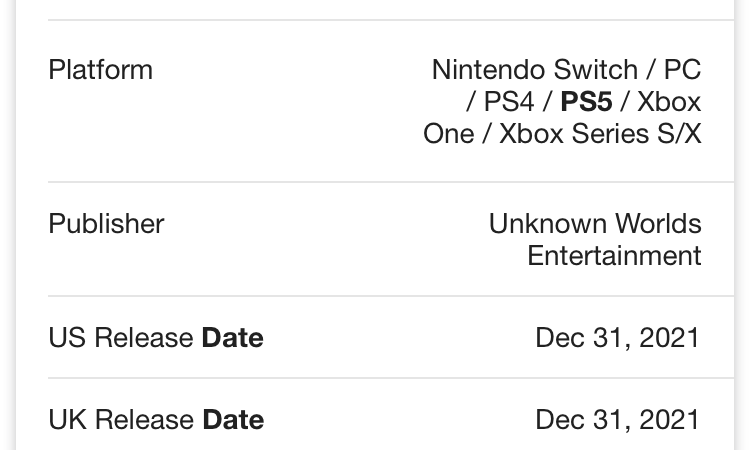Select the Nintendo Switch / PC text

pos(566,70)
